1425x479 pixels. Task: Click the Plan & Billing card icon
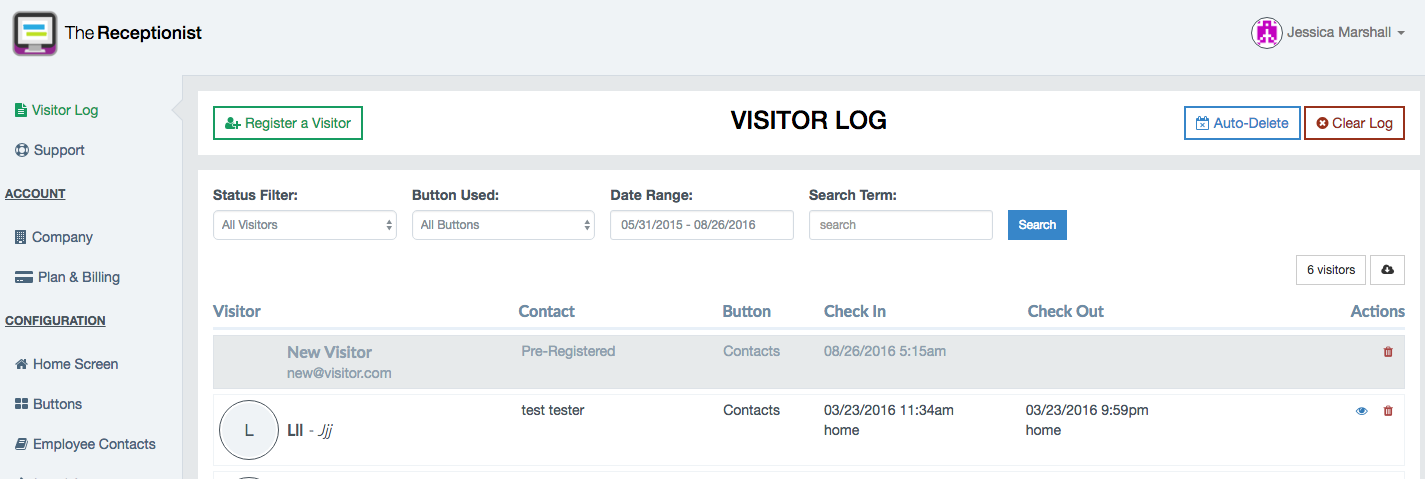pos(23,277)
